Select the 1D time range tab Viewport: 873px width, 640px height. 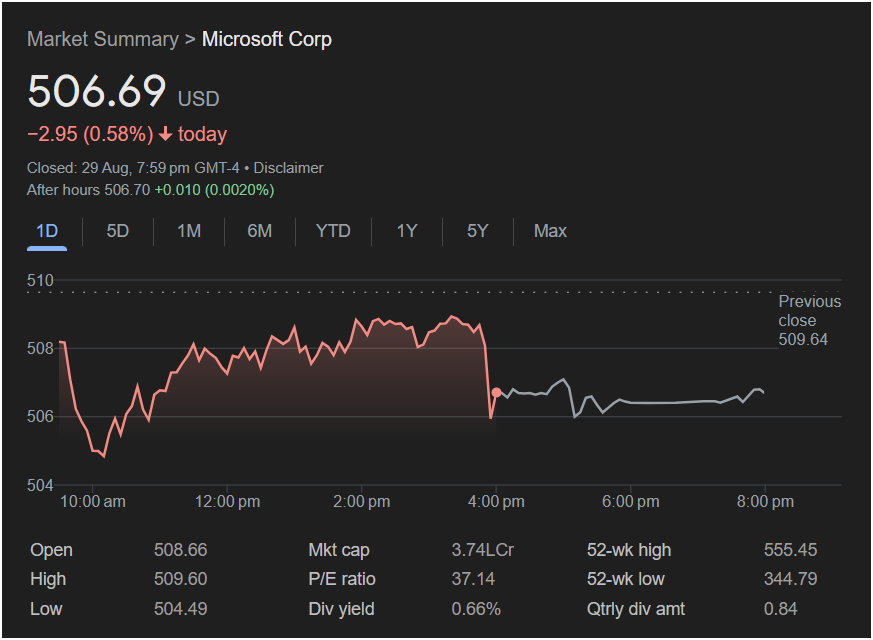(47, 231)
